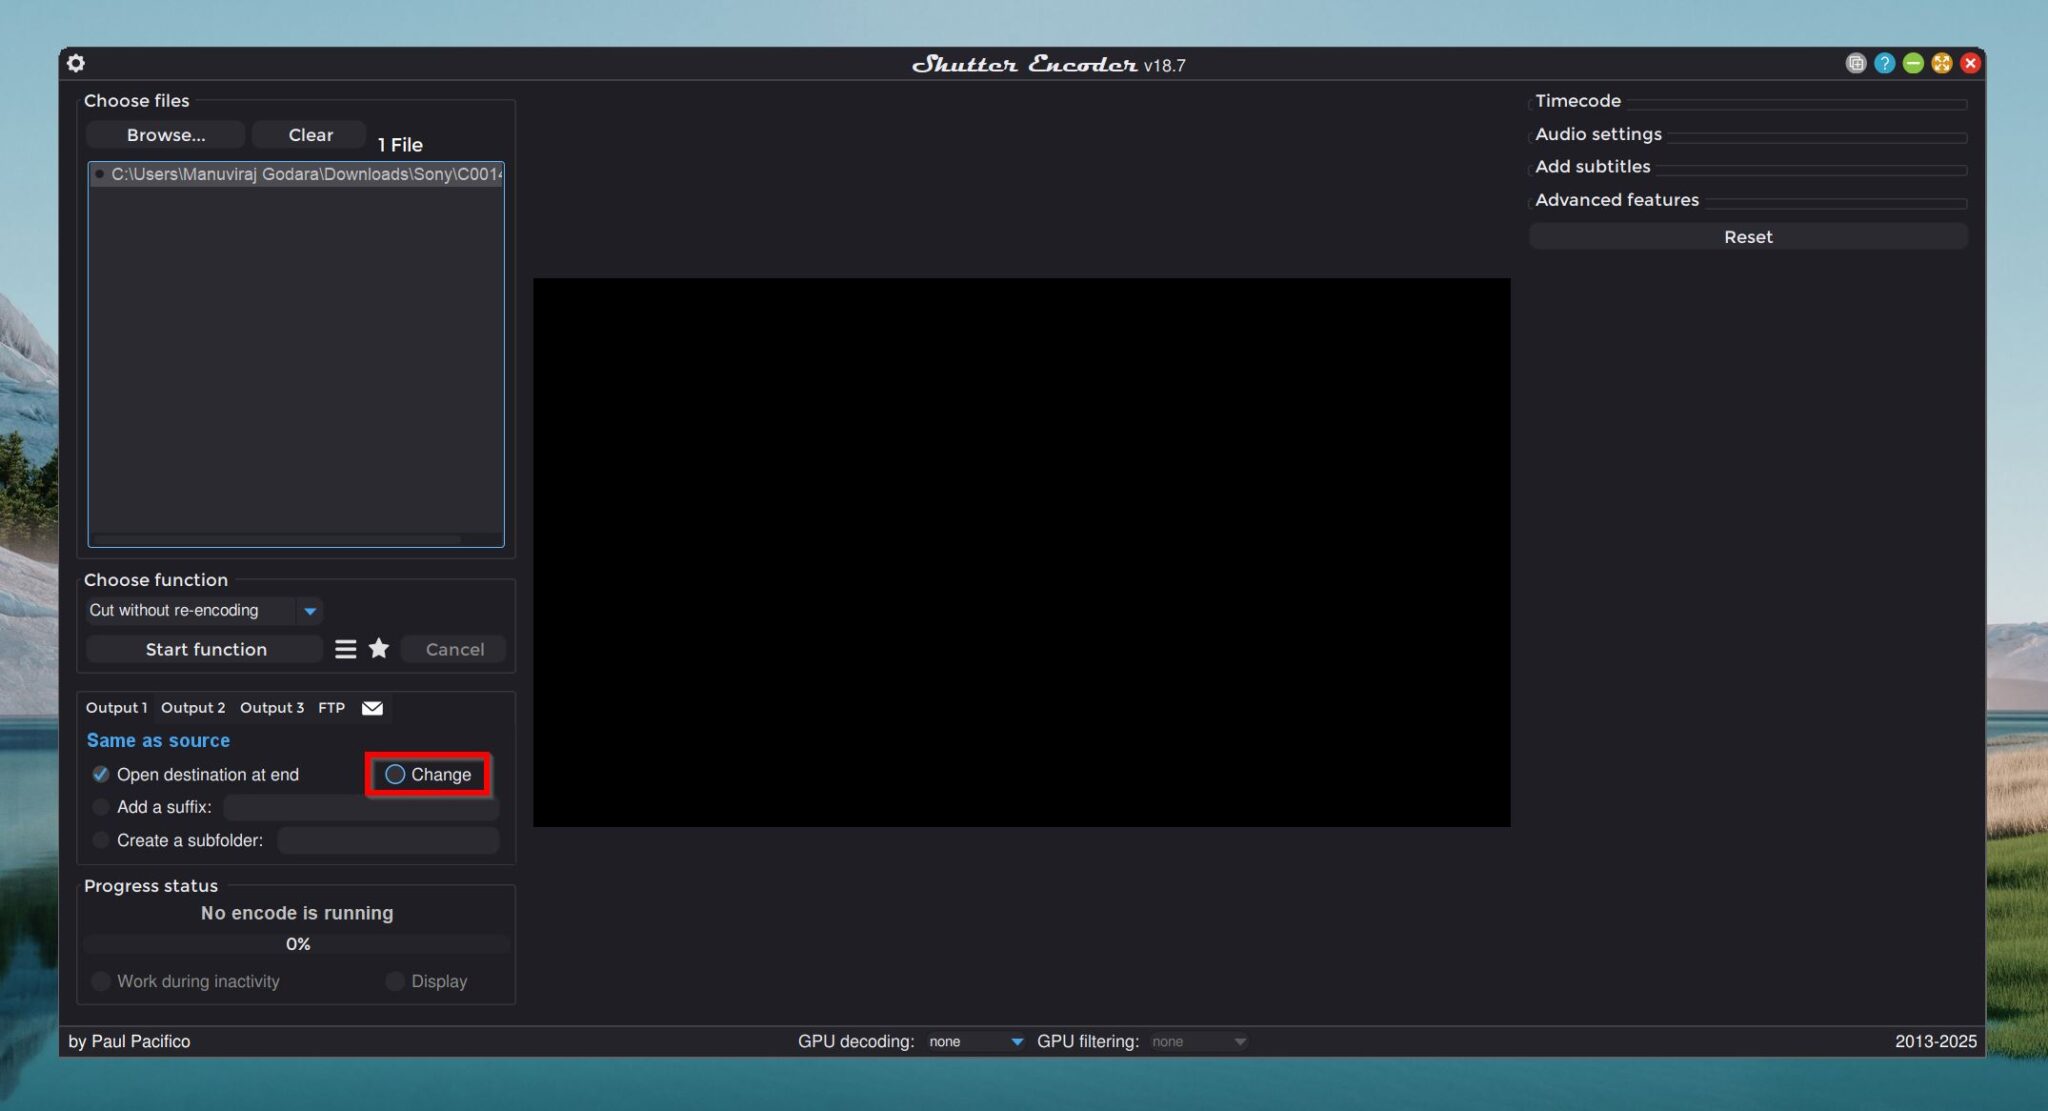The image size is (2048, 1111).
Task: Switch to the FTP tab
Action: tap(331, 708)
